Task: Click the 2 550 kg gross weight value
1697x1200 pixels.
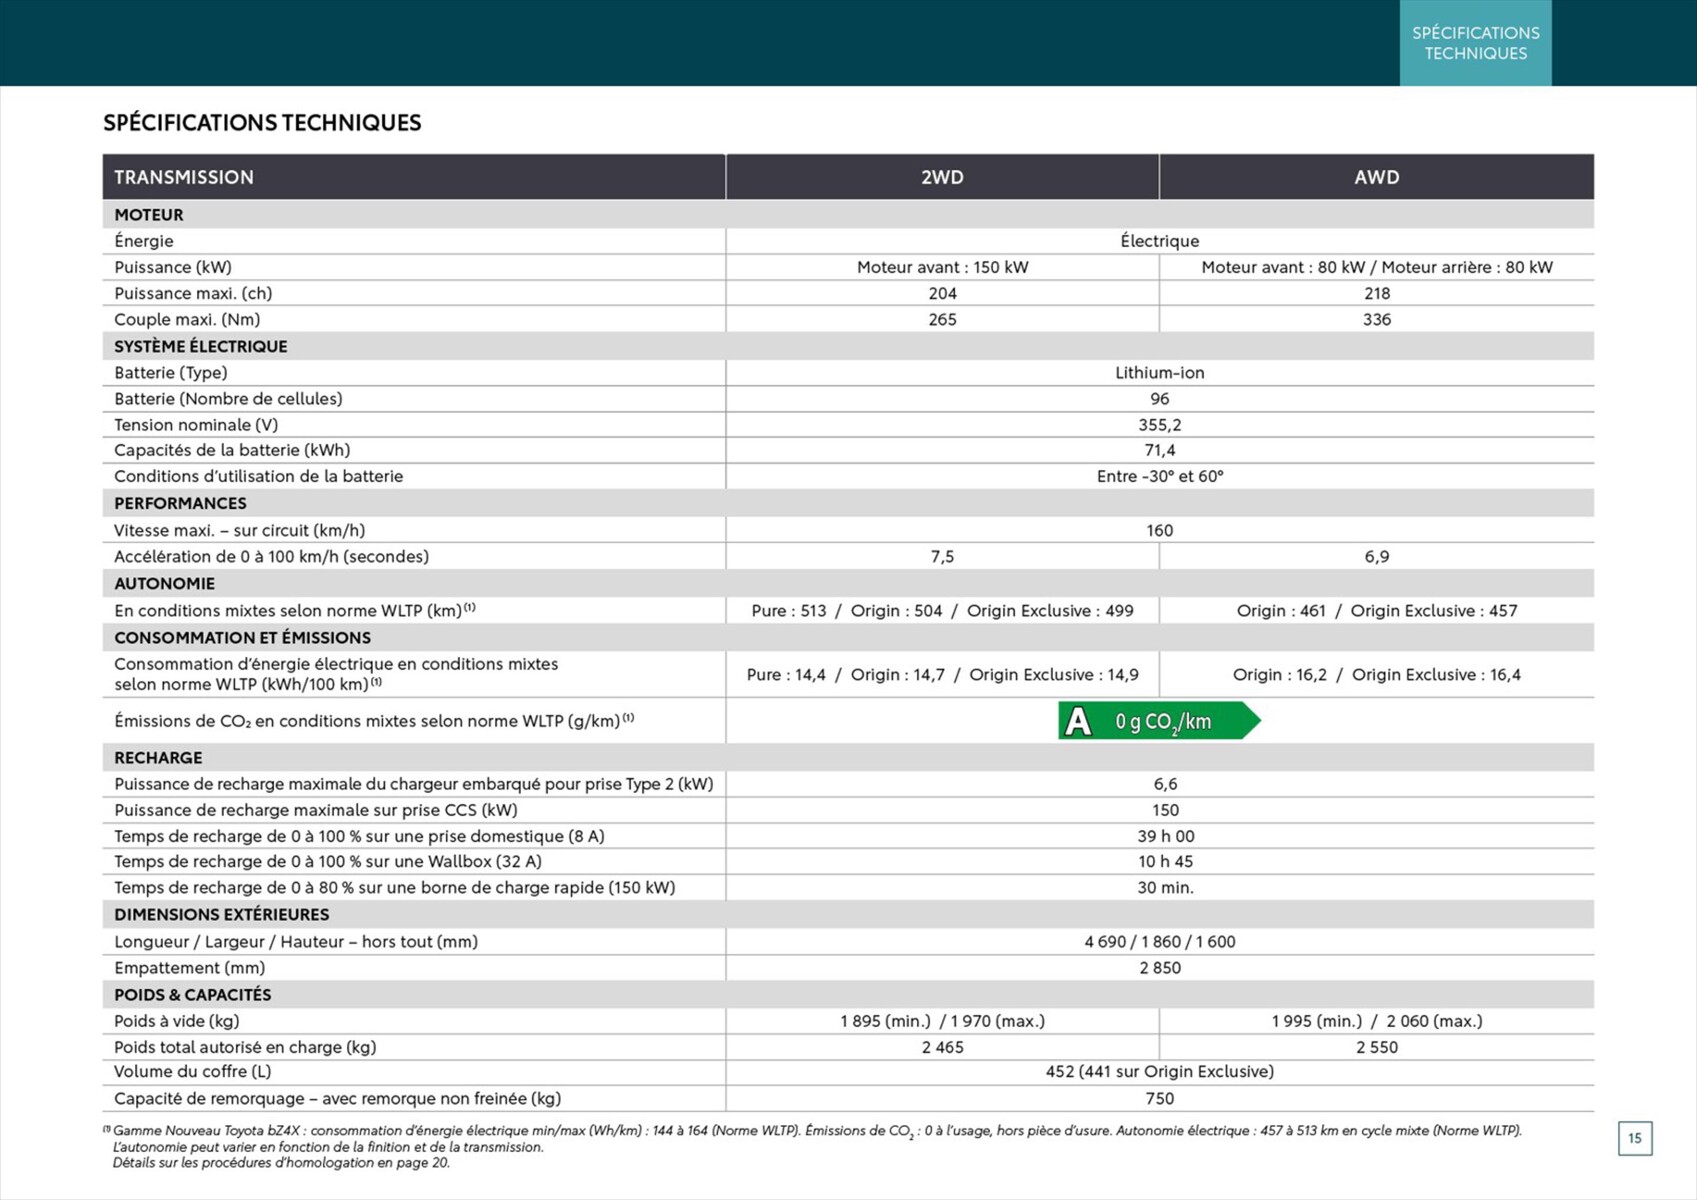Action: 1377,1047
